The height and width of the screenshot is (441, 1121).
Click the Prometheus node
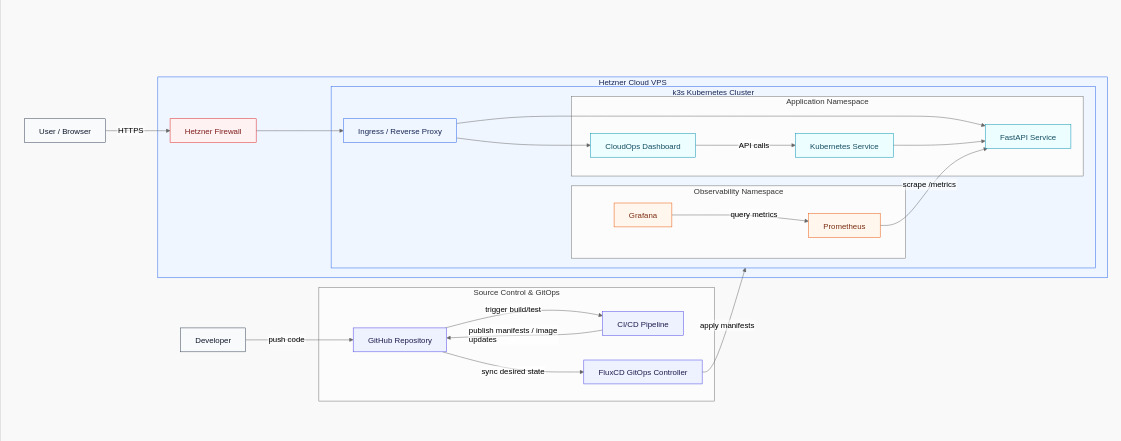[x=844, y=226]
